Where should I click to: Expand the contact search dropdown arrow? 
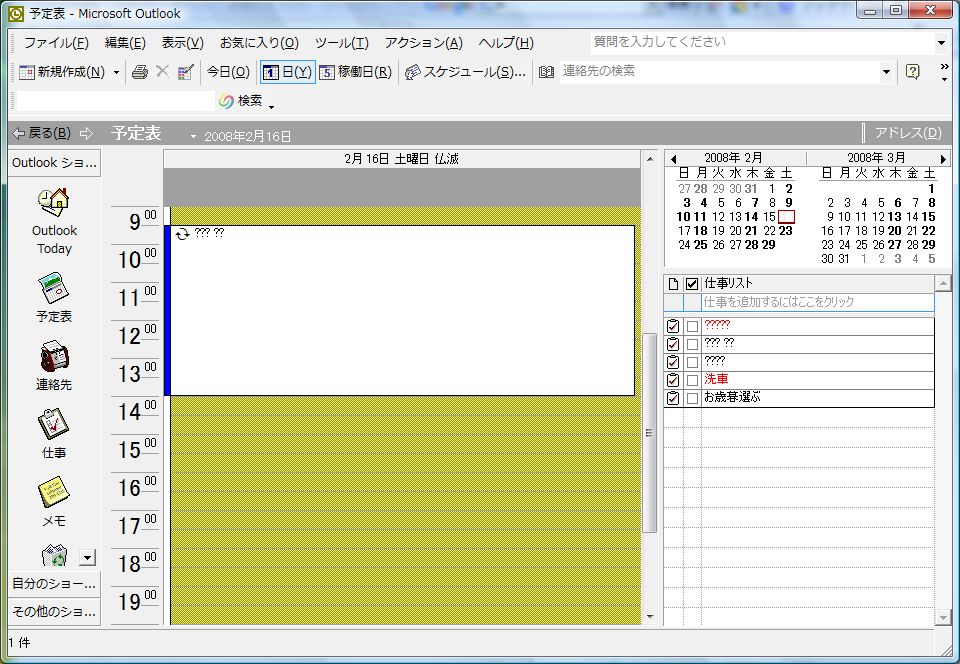point(886,72)
